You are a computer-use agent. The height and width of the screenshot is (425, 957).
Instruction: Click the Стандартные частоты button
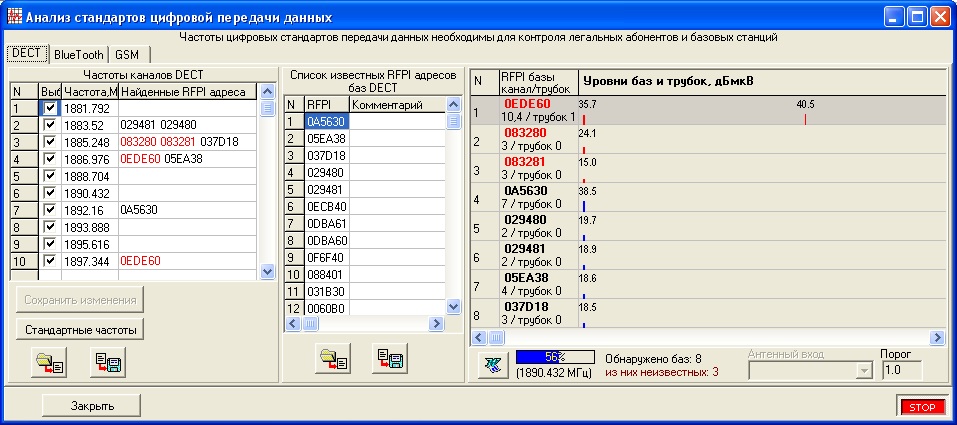[x=80, y=328]
